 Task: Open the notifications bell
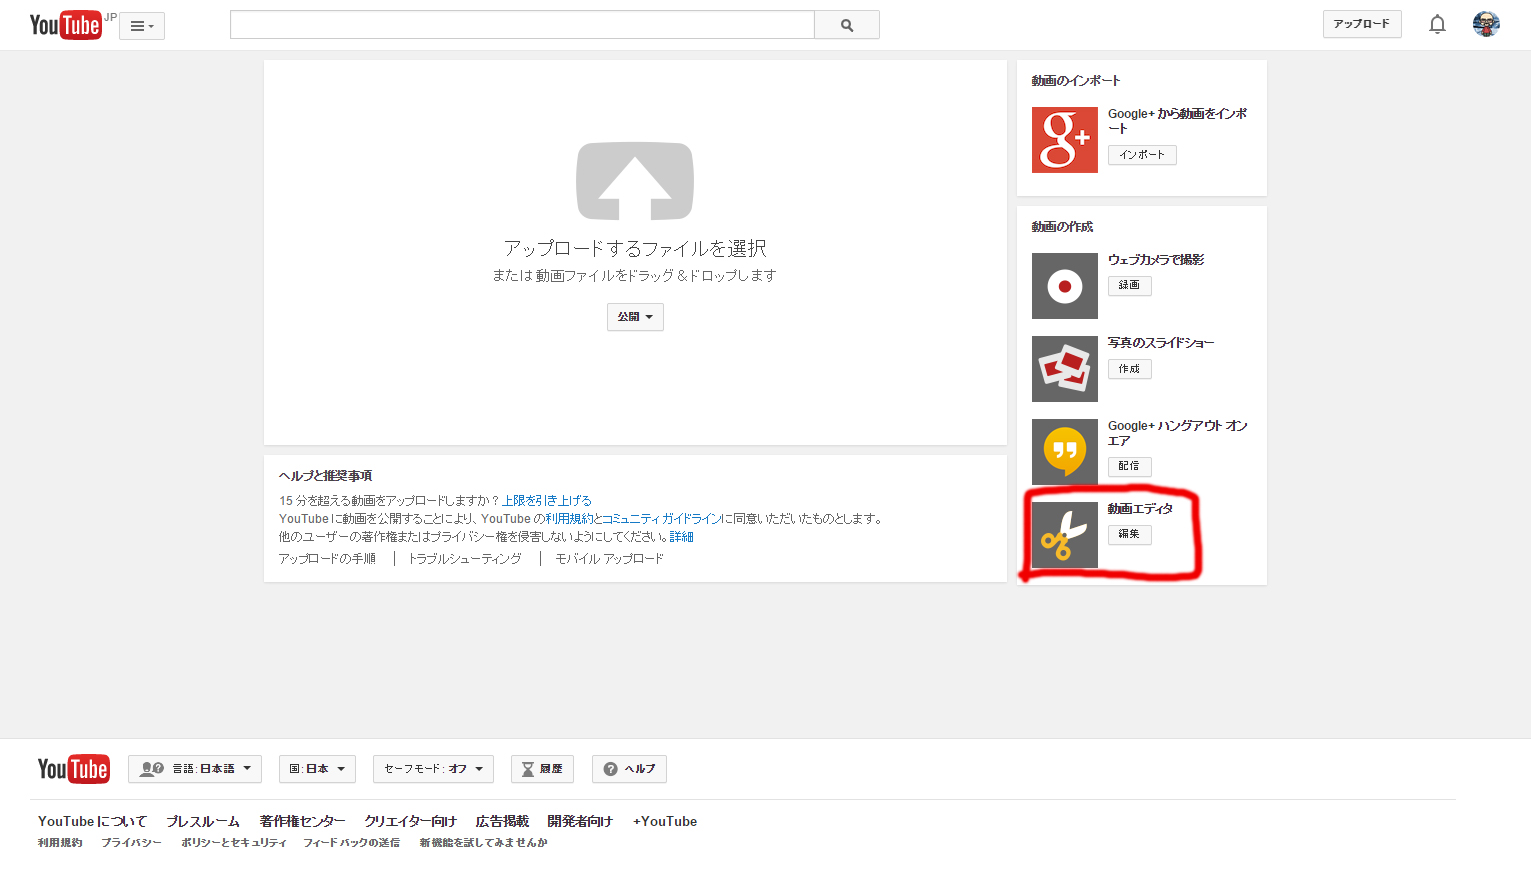(x=1437, y=24)
